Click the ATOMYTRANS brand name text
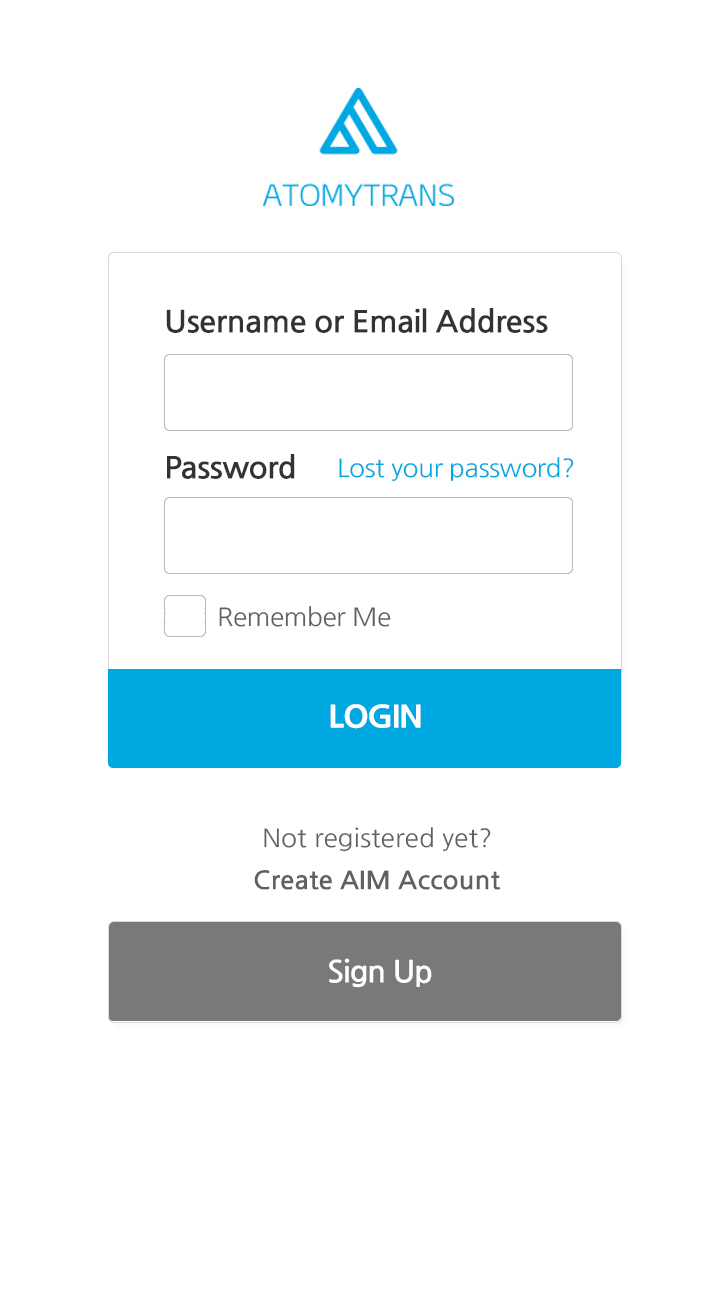This screenshot has height=1300, width=720. click(x=358, y=195)
